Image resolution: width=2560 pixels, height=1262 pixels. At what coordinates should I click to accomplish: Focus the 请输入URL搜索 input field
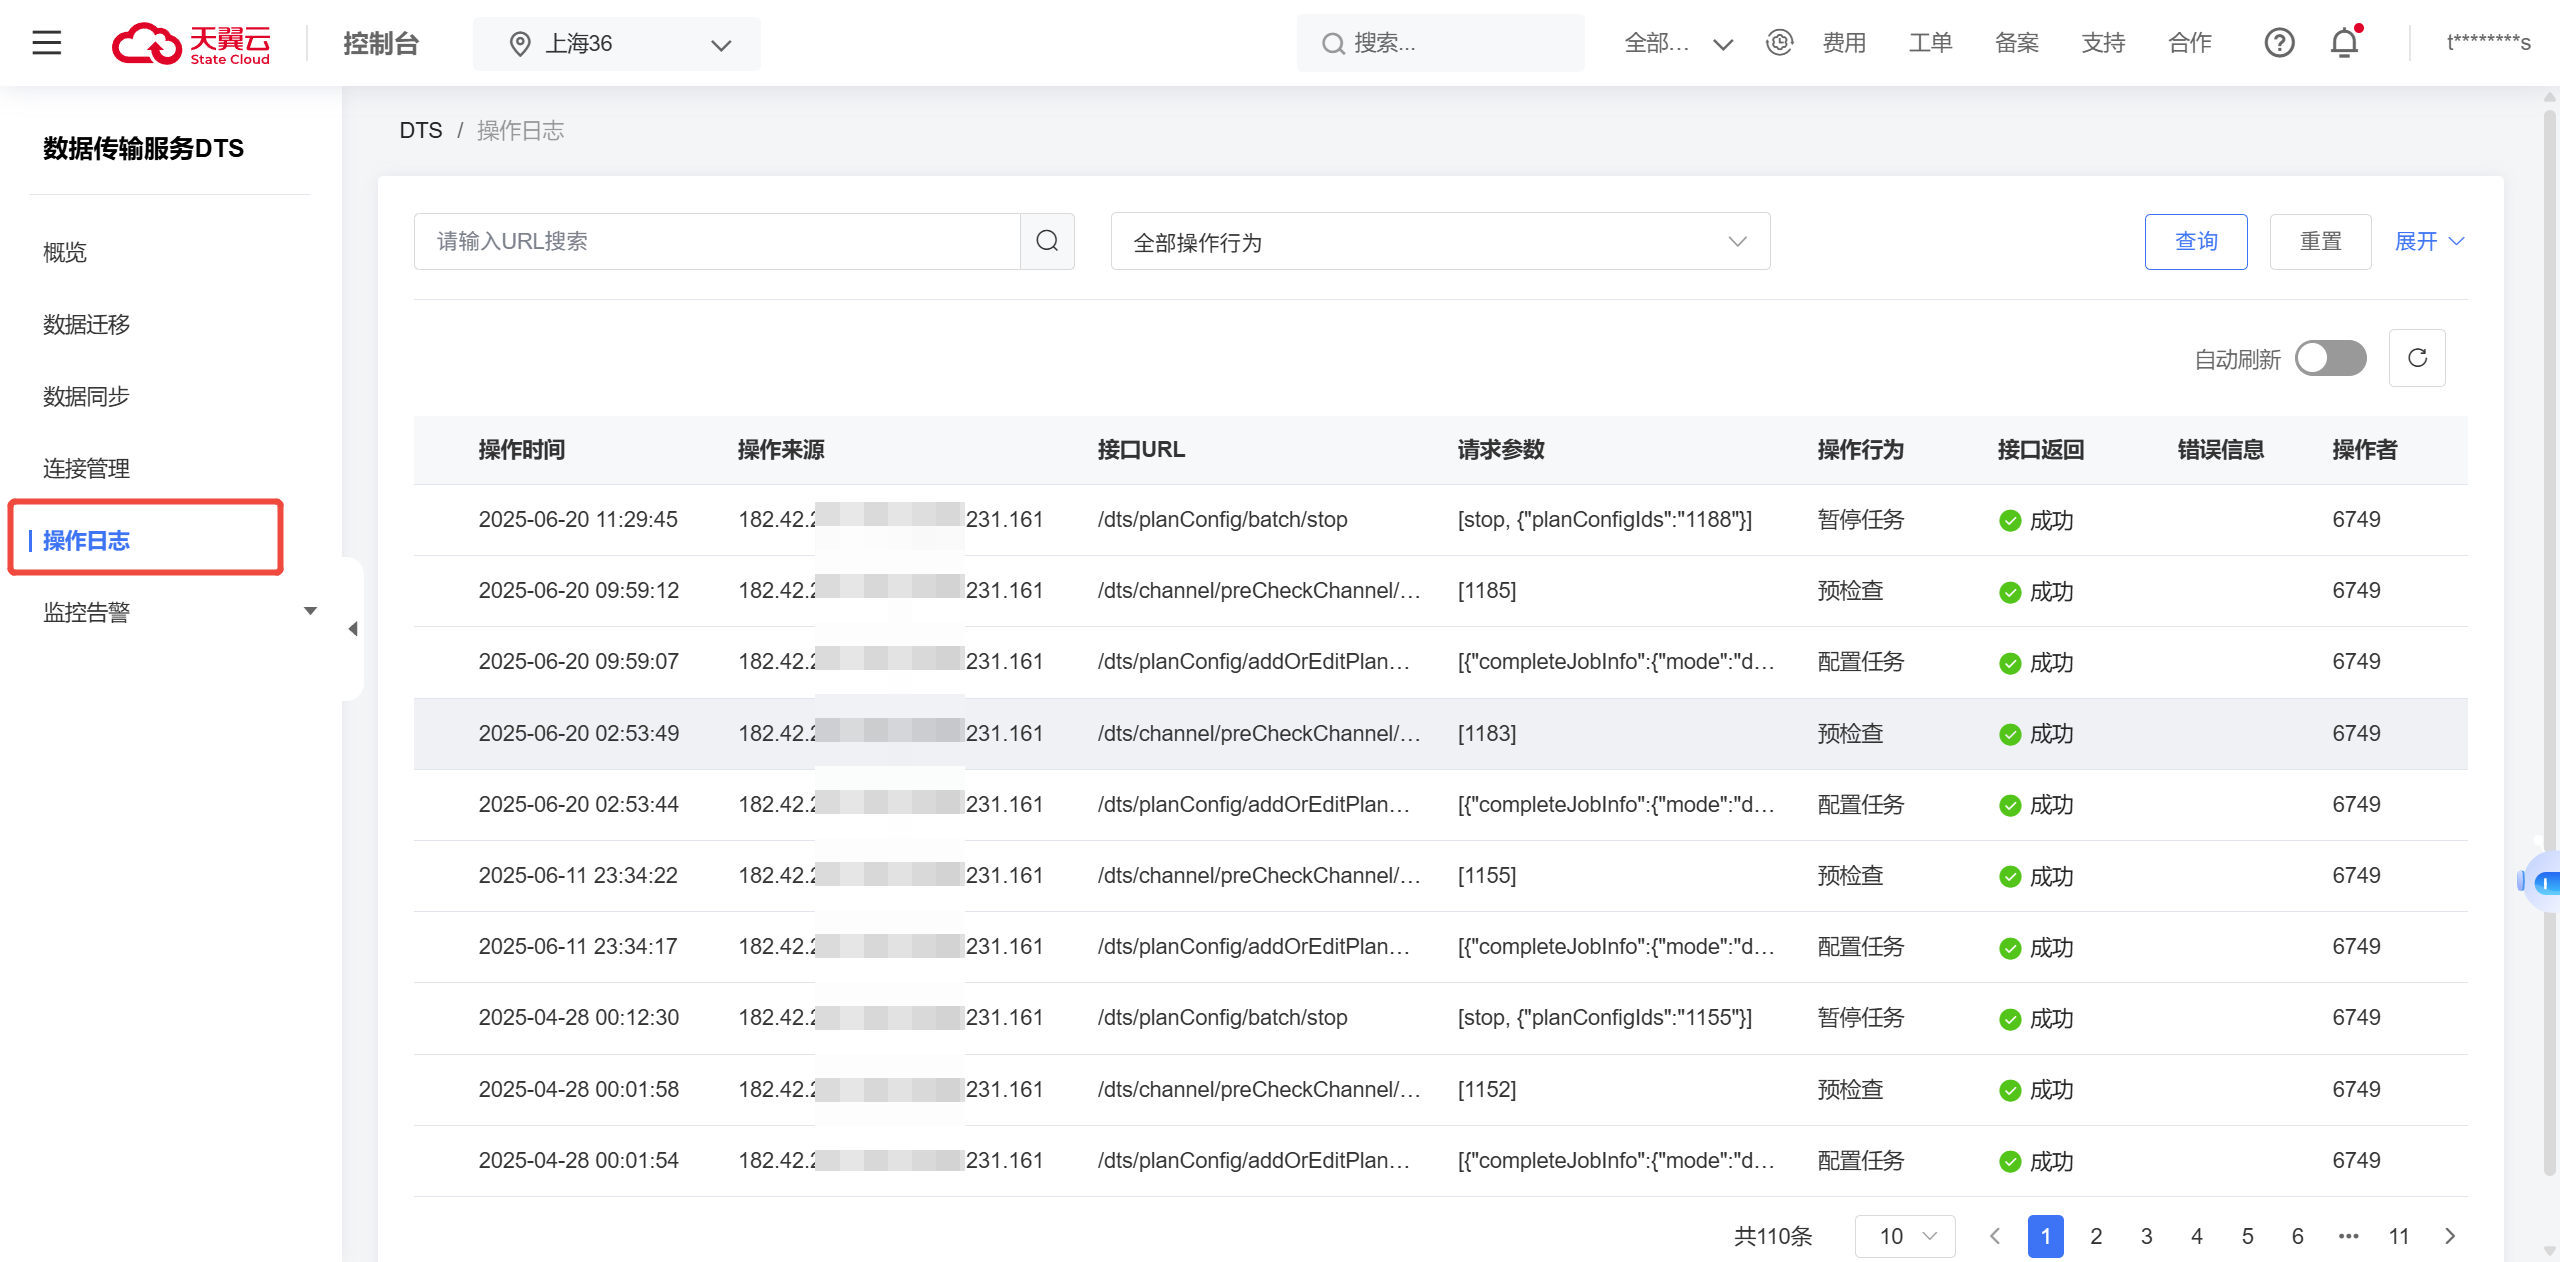coord(717,241)
